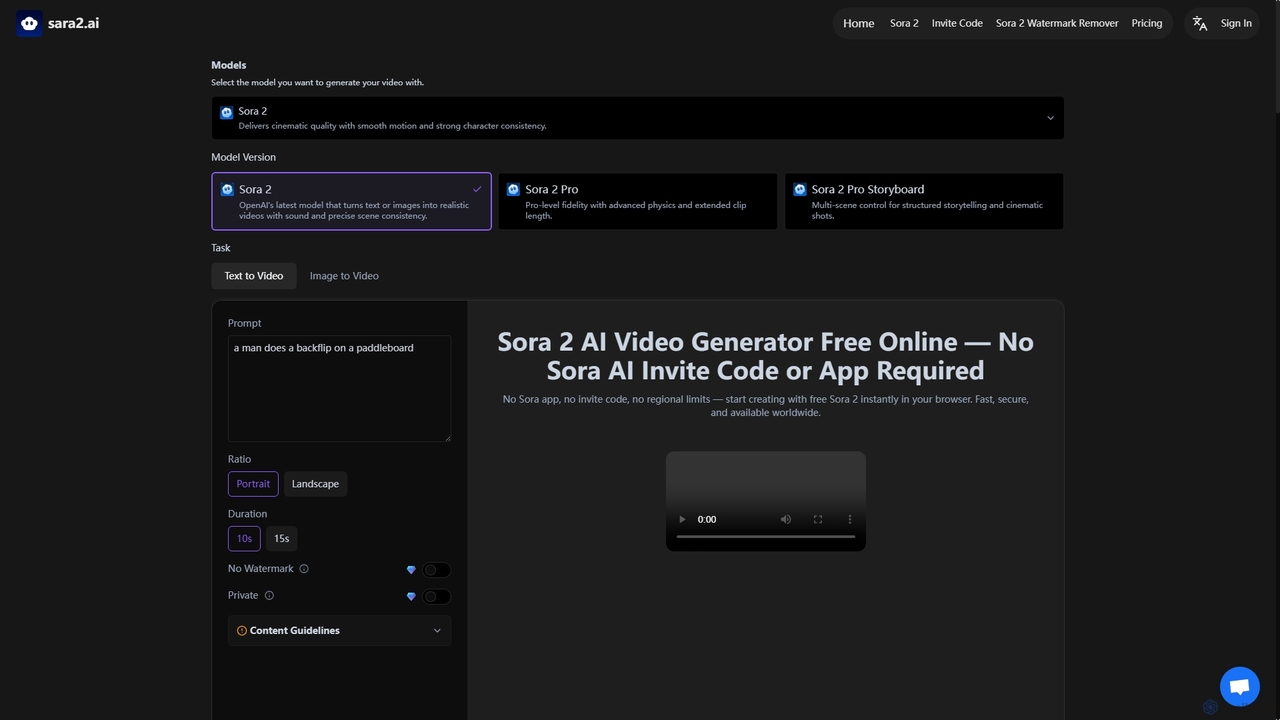
Task: Select Sora 2 Pro Storyboard version
Action: (924, 201)
